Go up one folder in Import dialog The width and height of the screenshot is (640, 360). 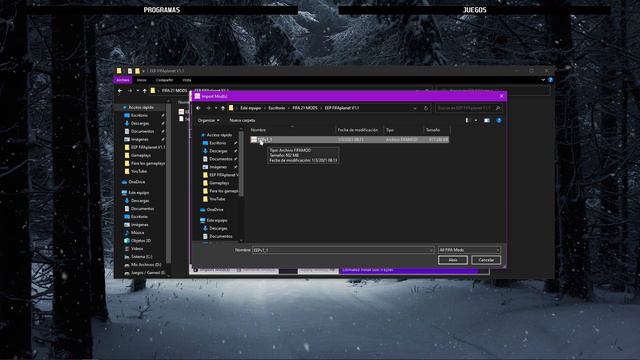(x=223, y=108)
